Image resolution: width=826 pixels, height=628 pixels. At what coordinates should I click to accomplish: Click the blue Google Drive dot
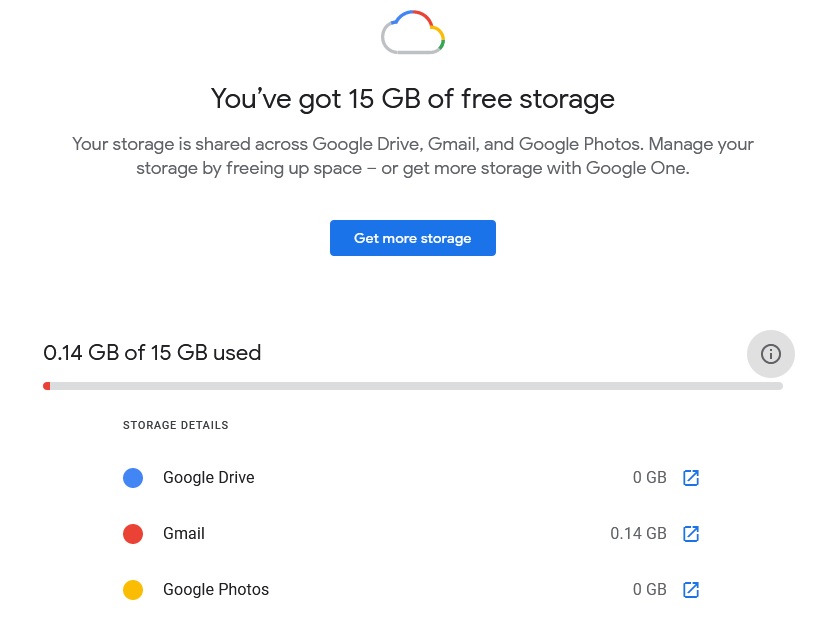[133, 478]
